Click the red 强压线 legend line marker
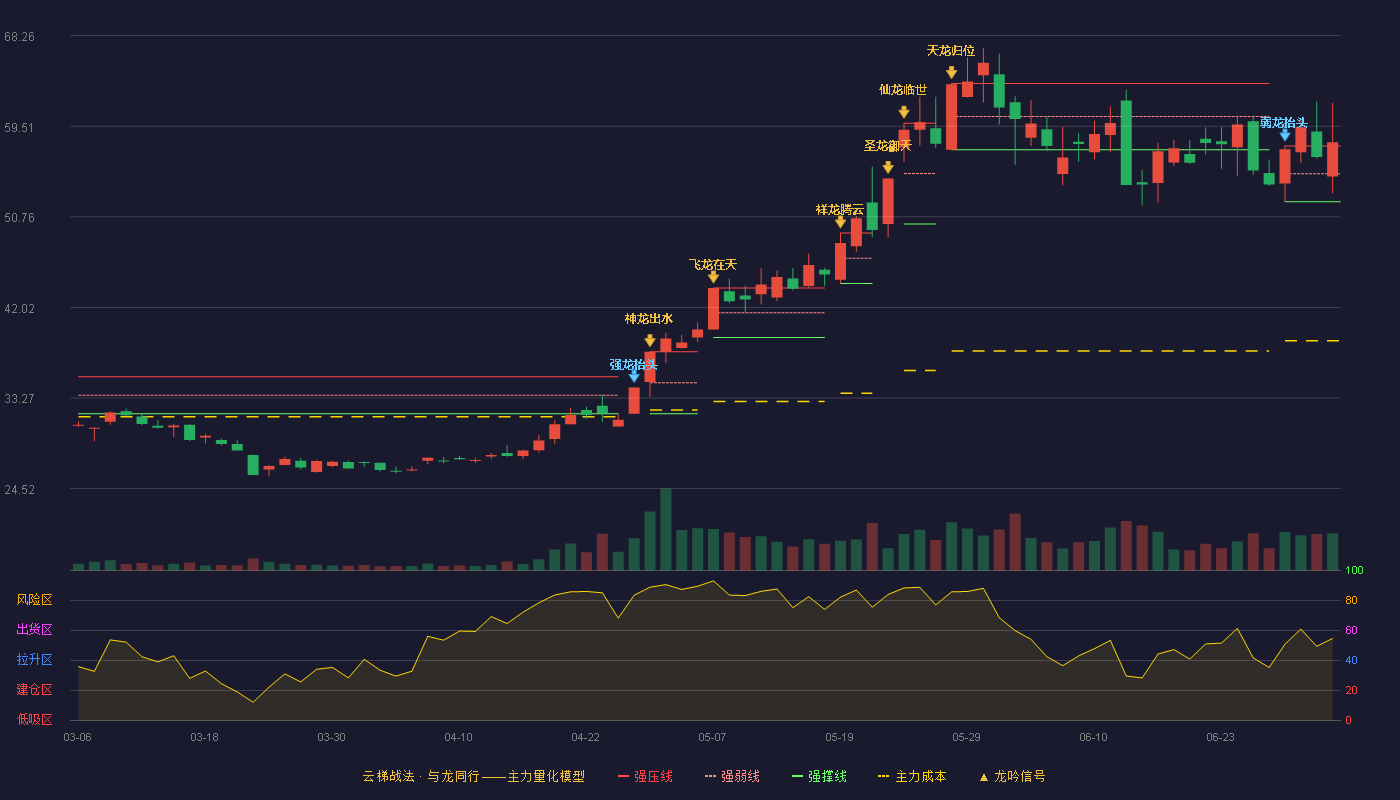1400x800 pixels. [624, 776]
